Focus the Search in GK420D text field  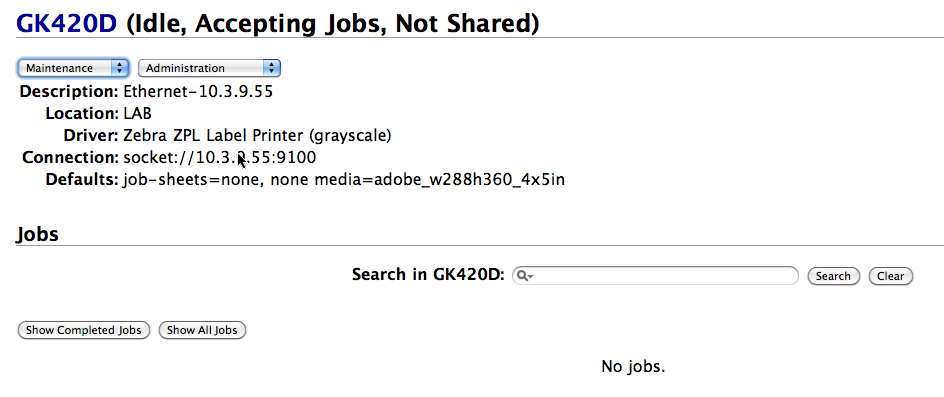click(x=655, y=276)
